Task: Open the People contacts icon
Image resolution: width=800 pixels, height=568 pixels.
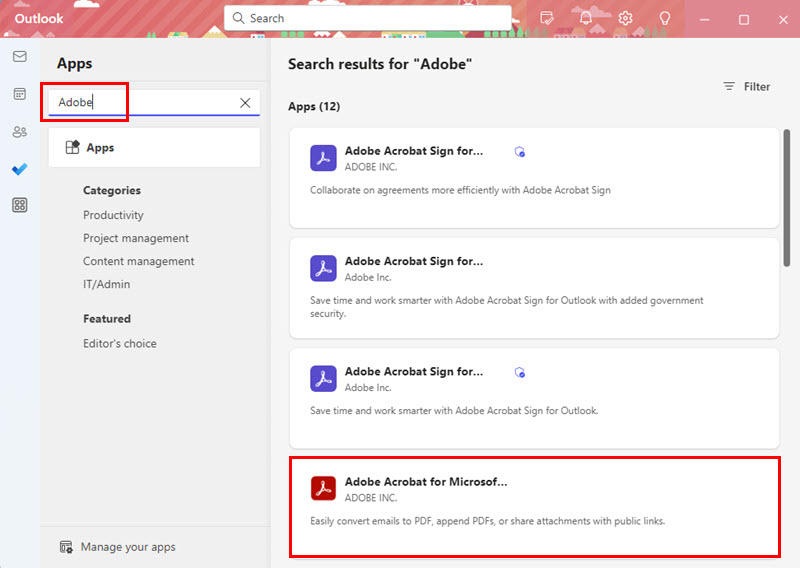Action: click(x=20, y=132)
